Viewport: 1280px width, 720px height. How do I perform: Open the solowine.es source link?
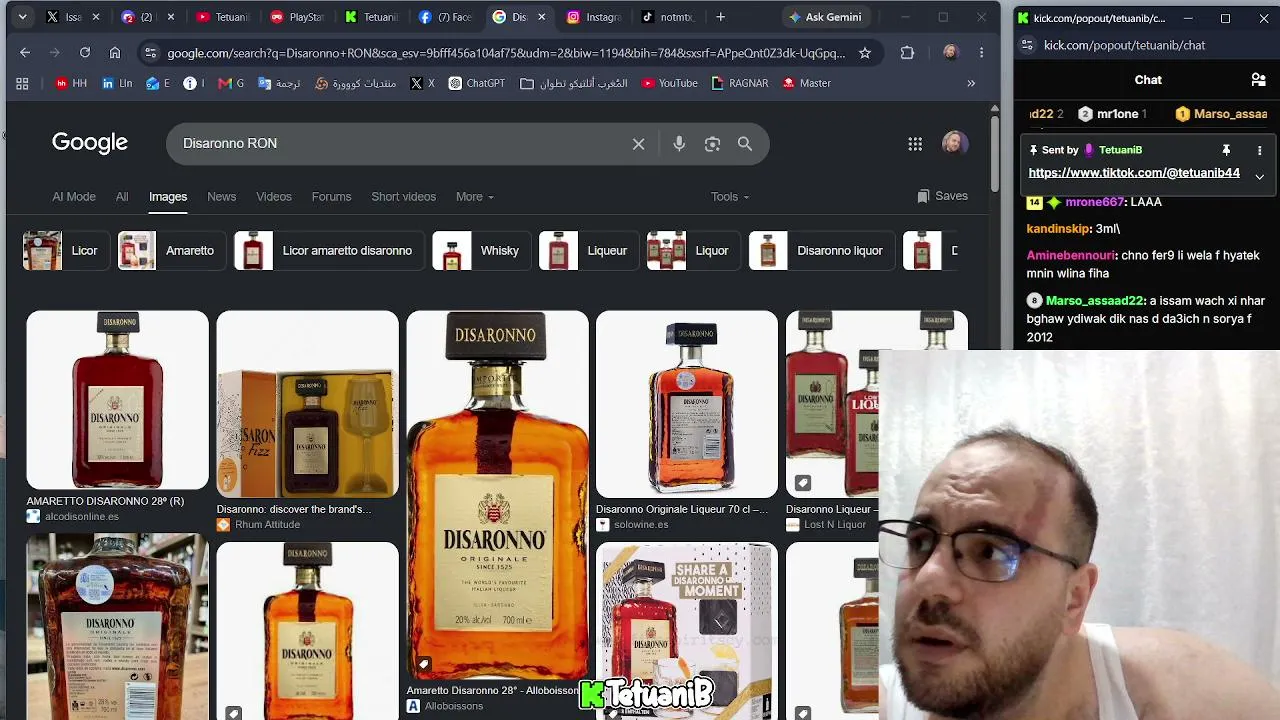point(641,525)
